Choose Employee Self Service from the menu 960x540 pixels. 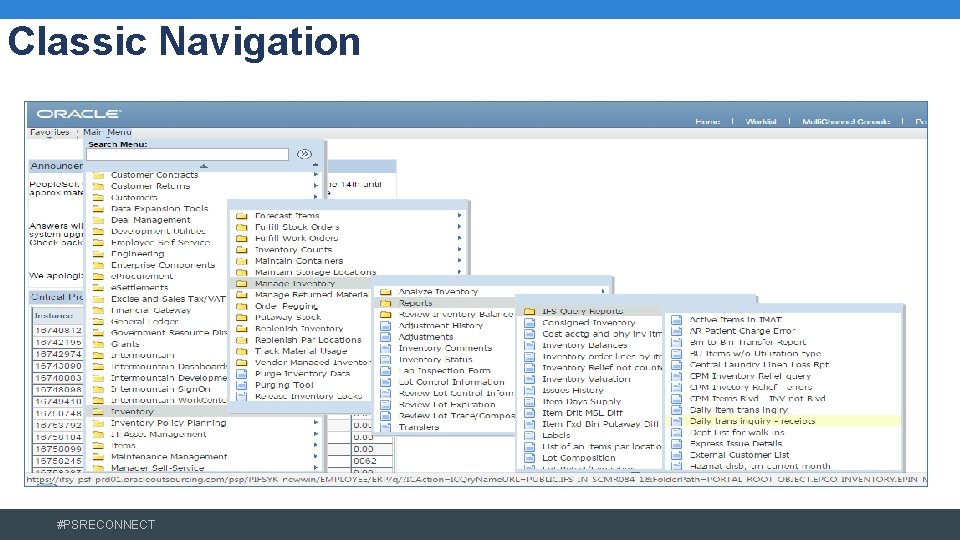[x=160, y=242]
